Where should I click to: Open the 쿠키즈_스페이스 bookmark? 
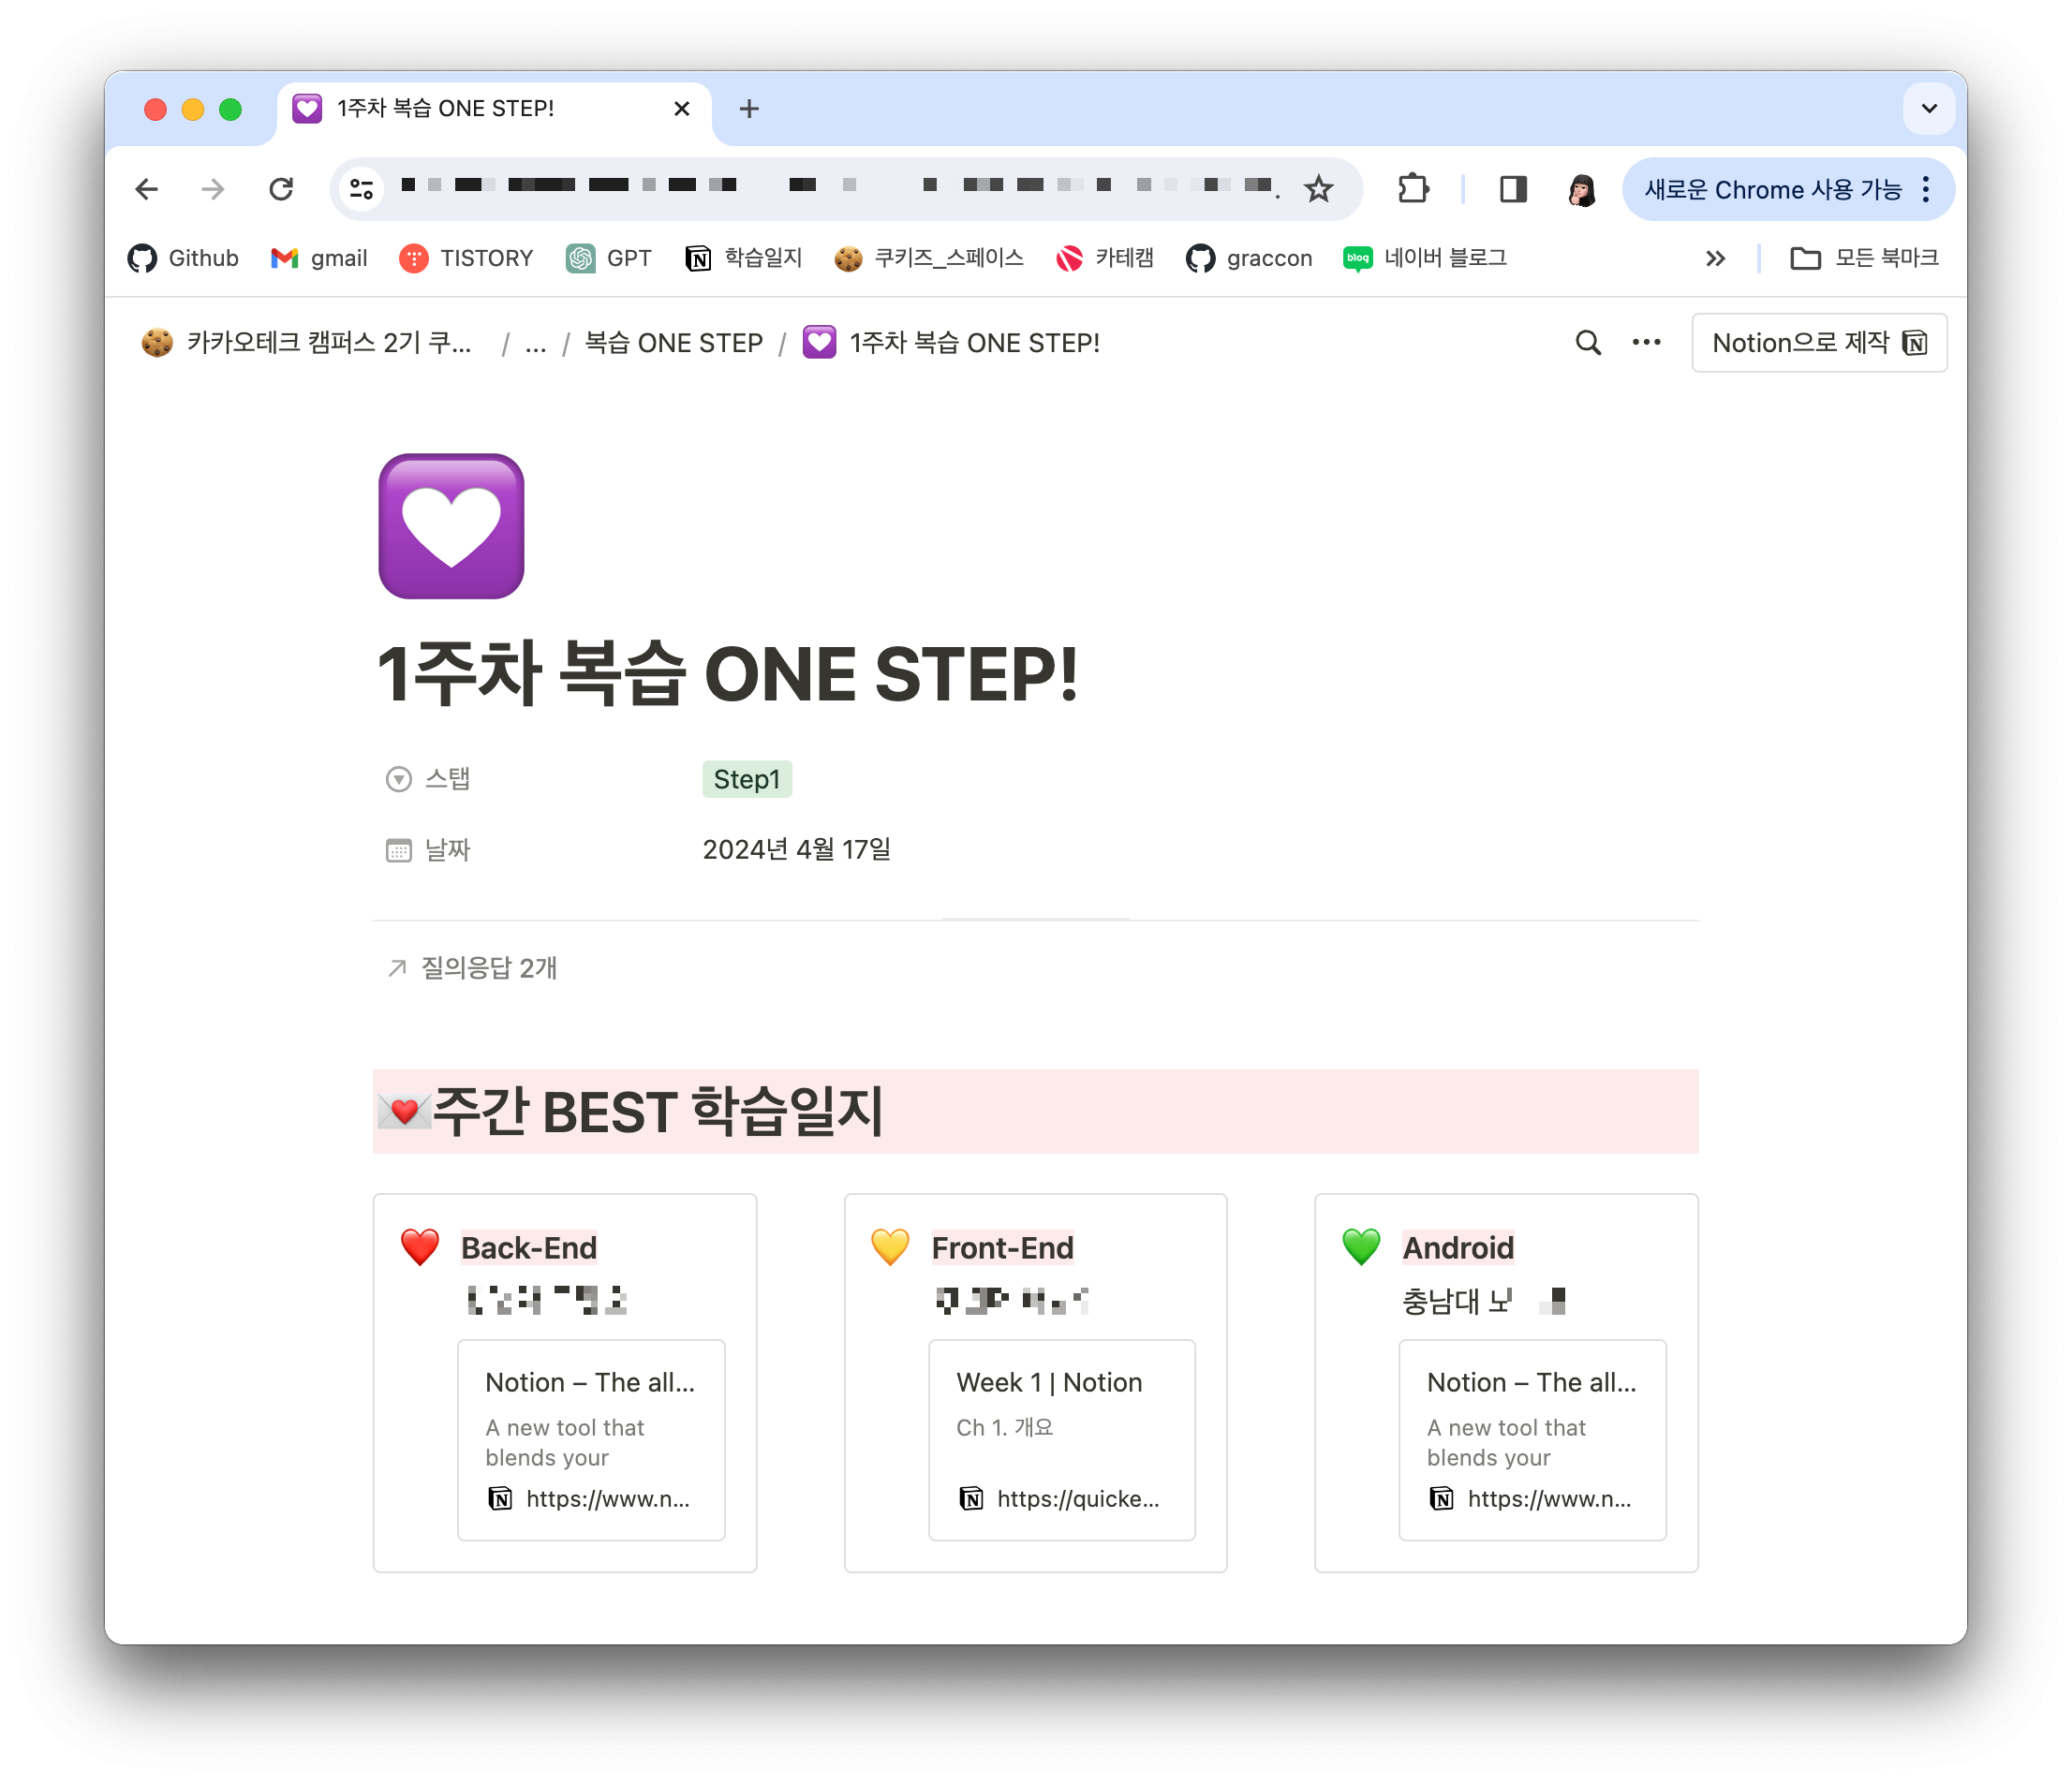click(x=929, y=258)
